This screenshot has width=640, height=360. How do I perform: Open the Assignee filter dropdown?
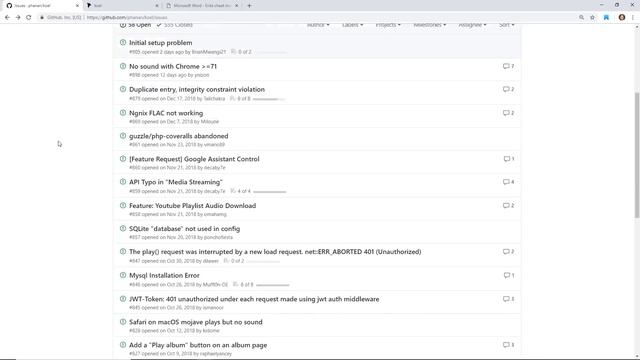click(x=472, y=25)
